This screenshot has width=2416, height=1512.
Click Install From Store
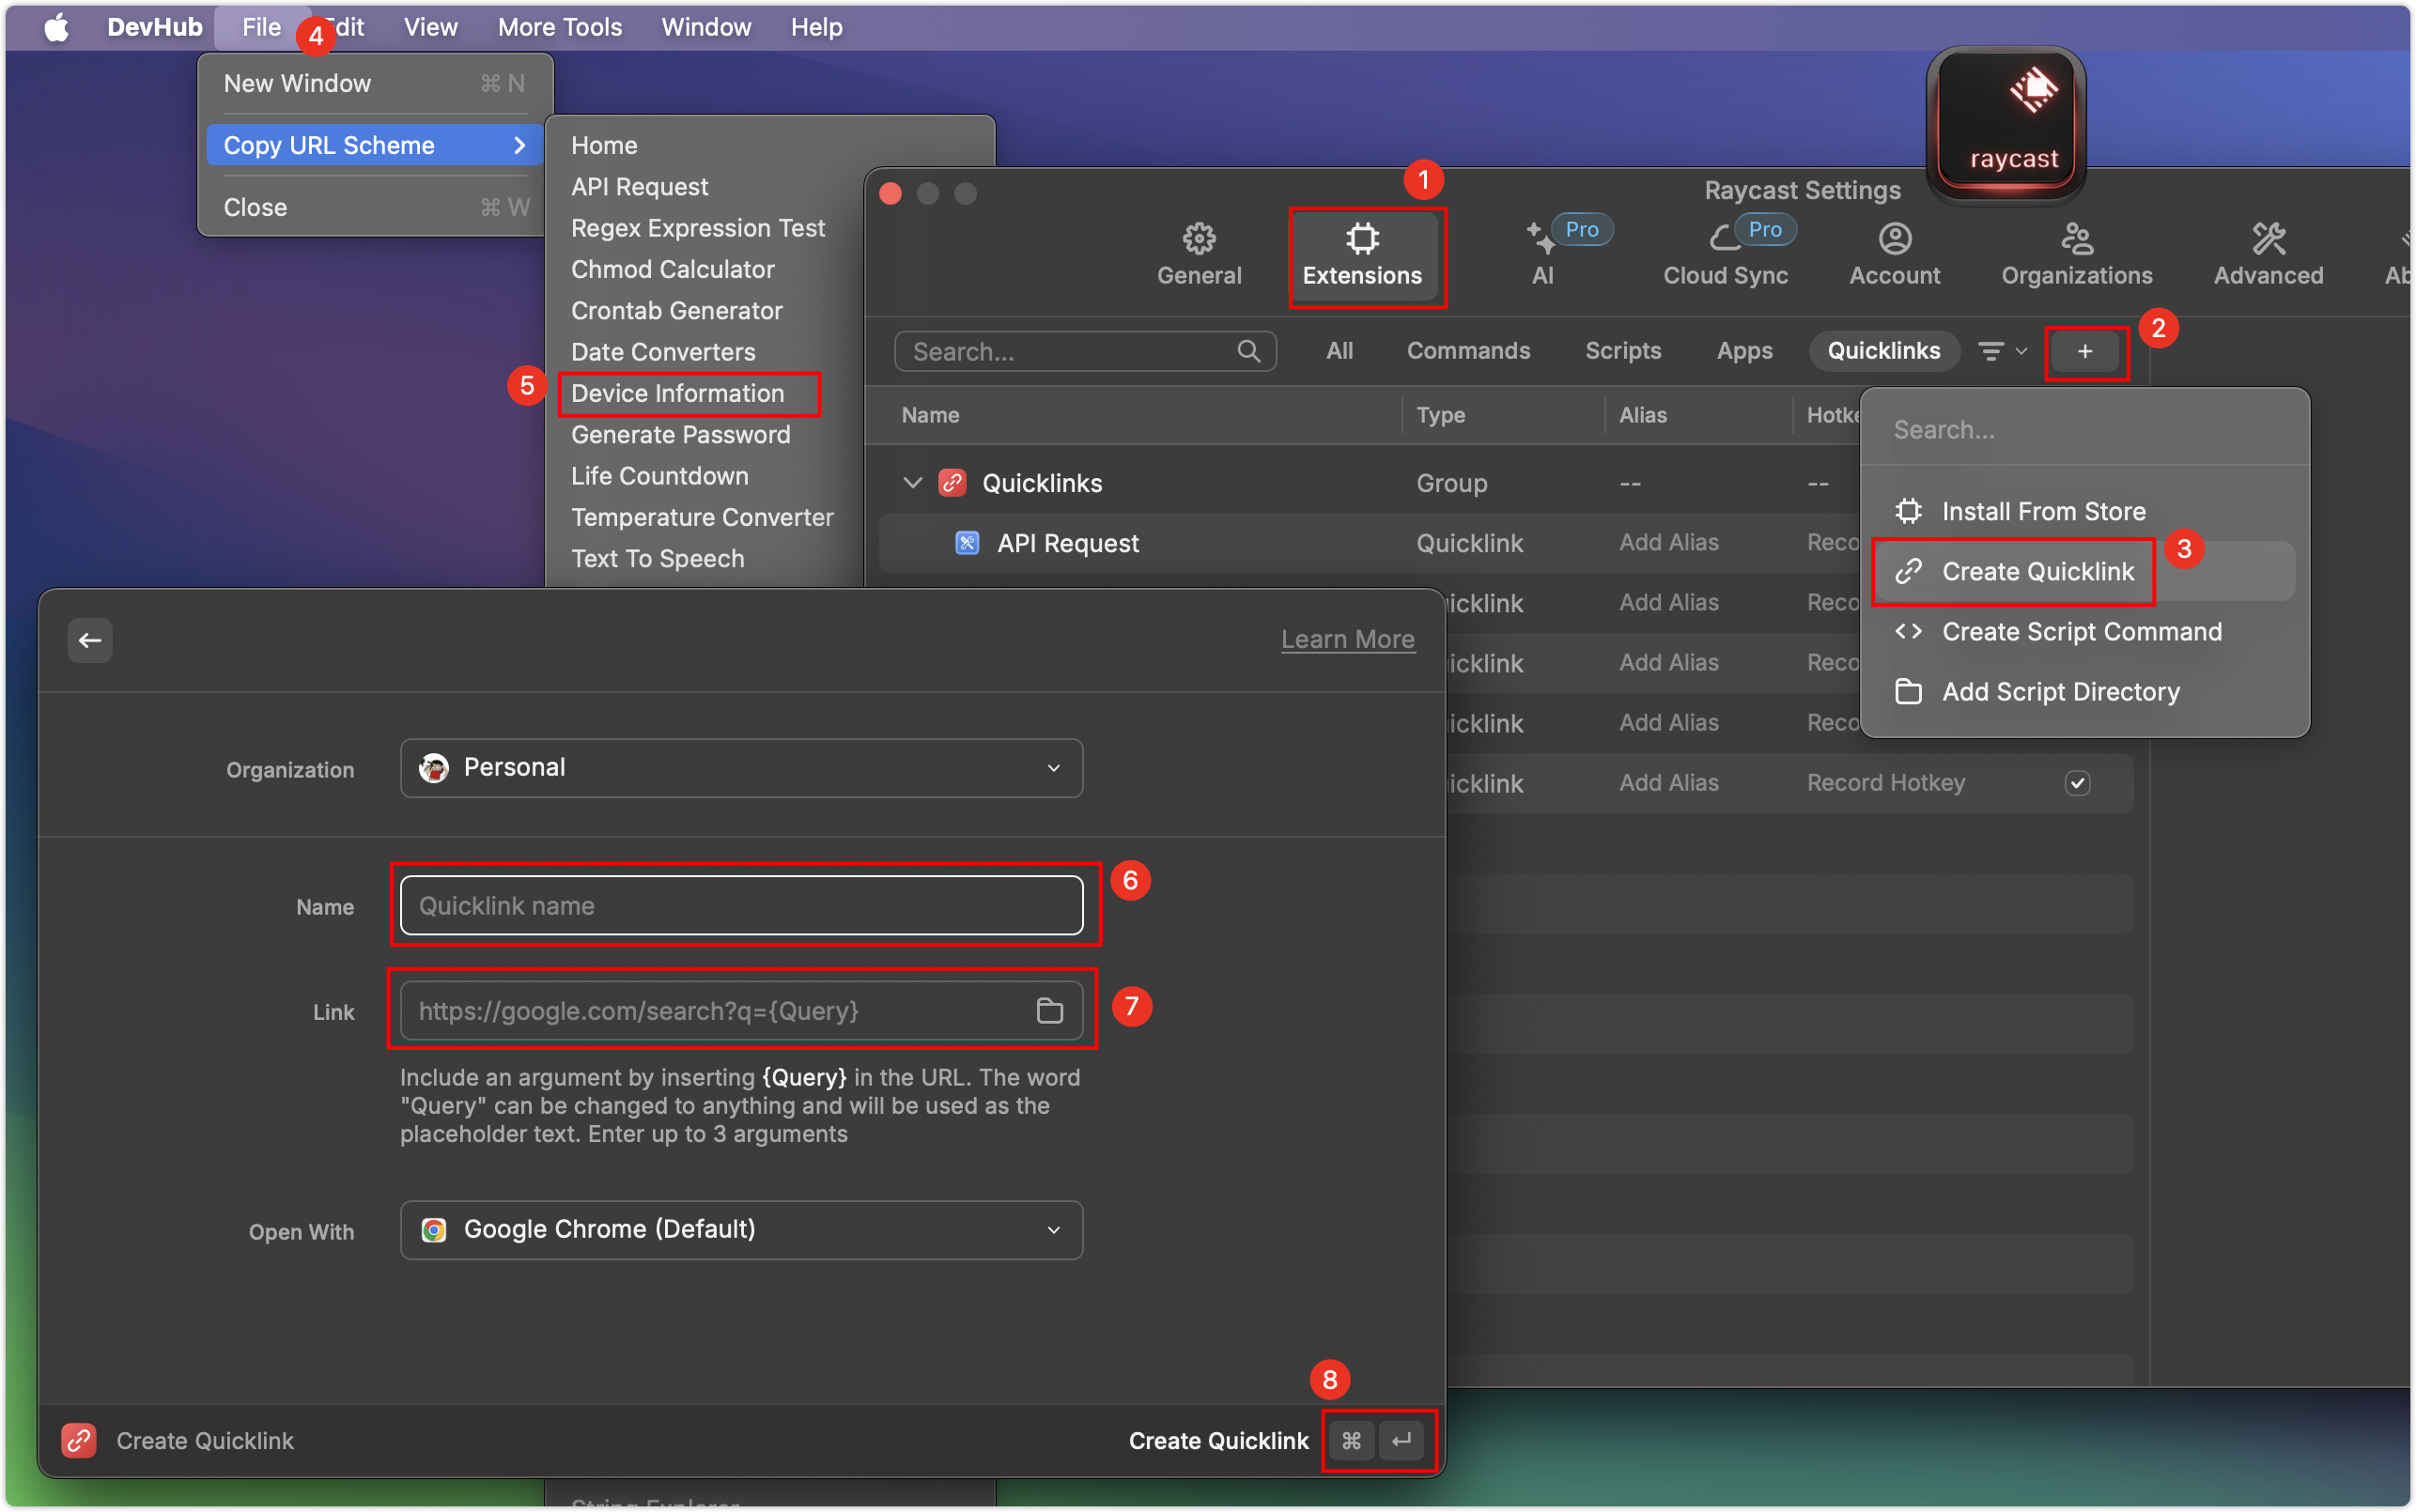(2043, 511)
